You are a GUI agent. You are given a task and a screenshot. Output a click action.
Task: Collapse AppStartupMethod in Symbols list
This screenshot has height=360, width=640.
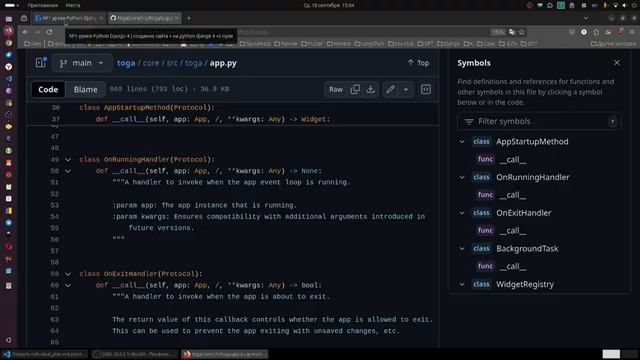tap(462, 142)
